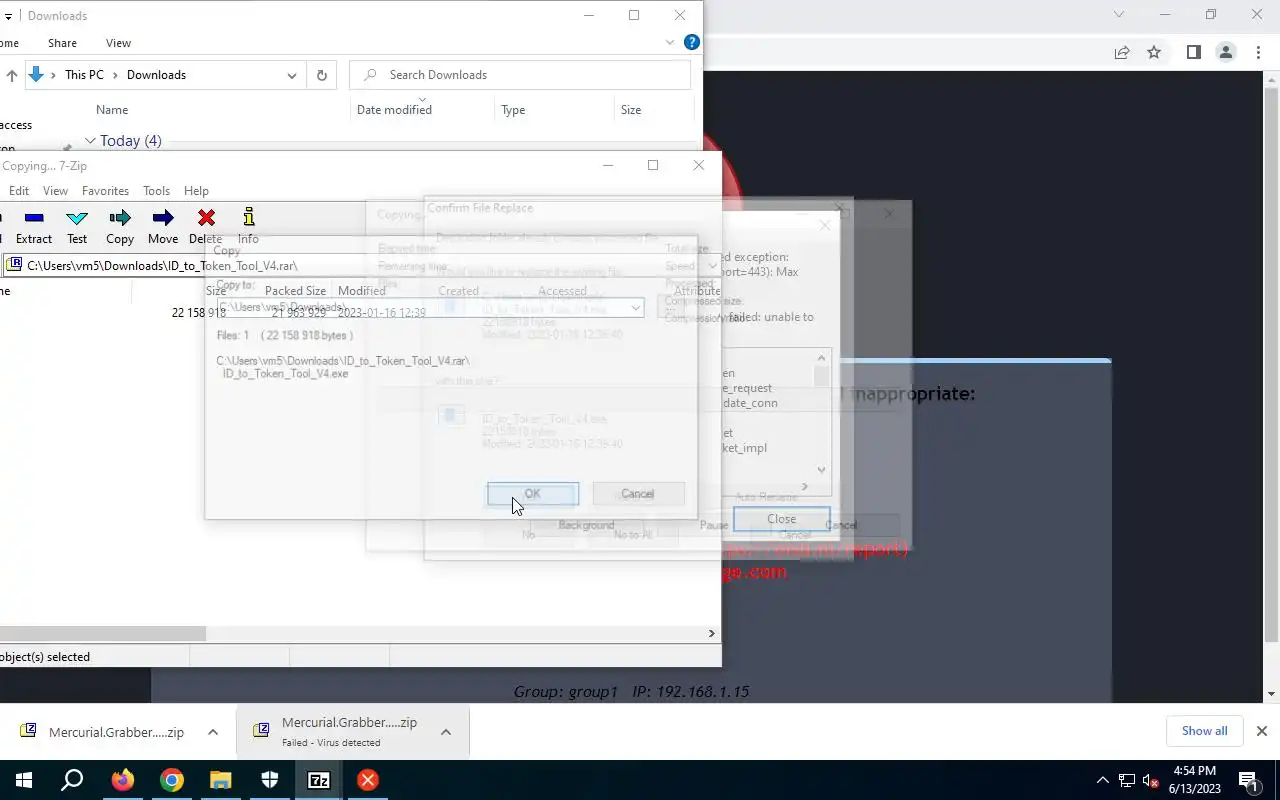Open Firefox from the taskbar
Screen dimensions: 1280x800
click(x=123, y=780)
